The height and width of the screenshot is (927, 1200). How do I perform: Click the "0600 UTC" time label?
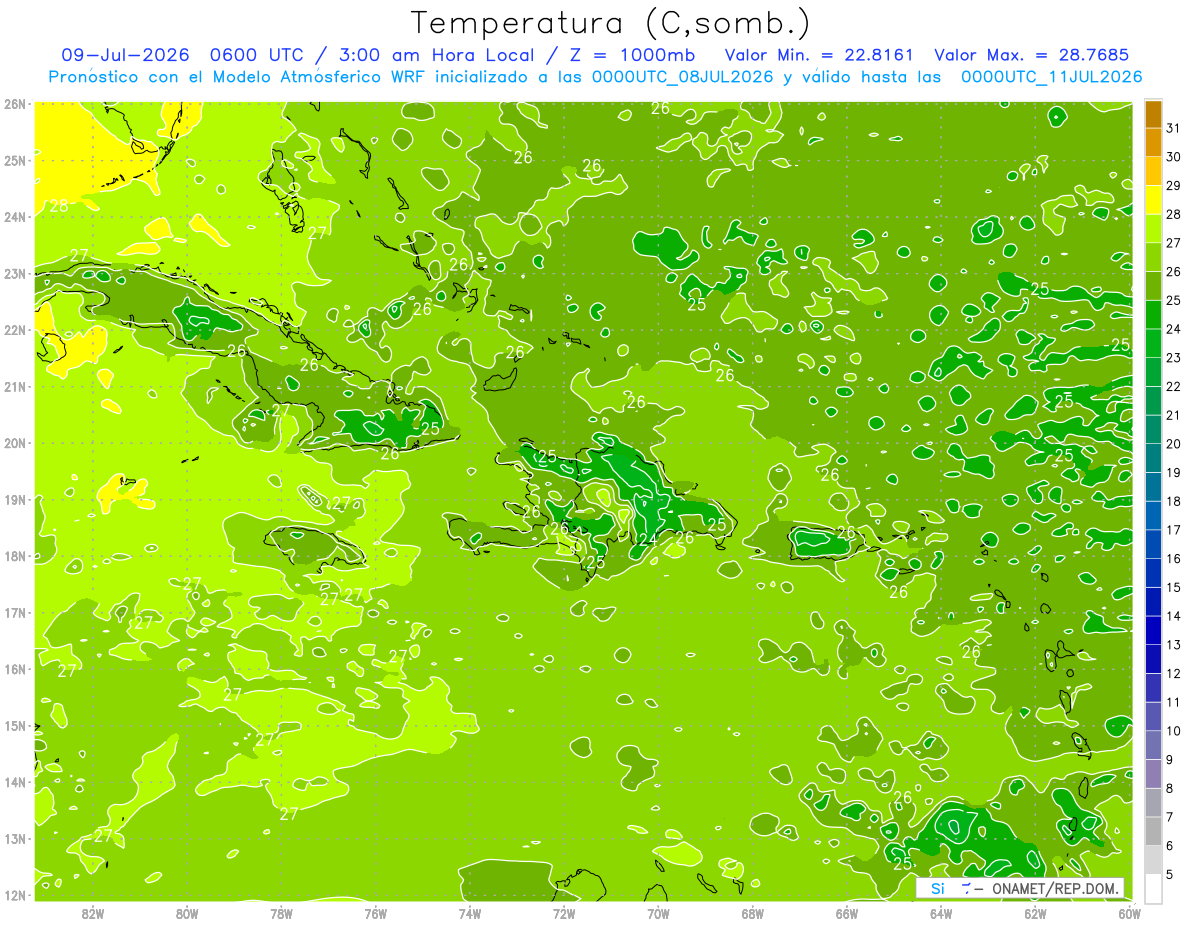256,55
